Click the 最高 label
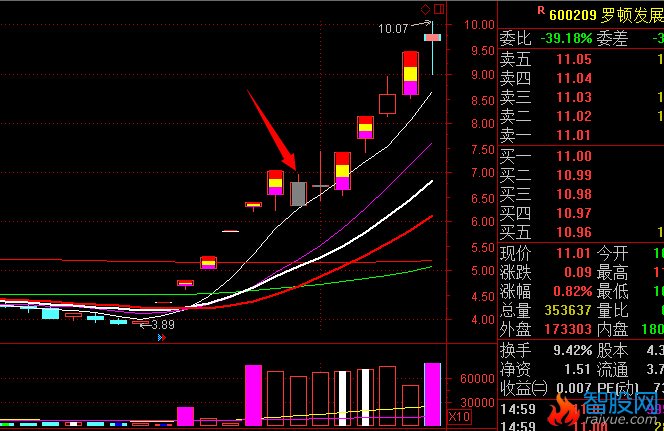The height and width of the screenshot is (431, 664). 612,272
